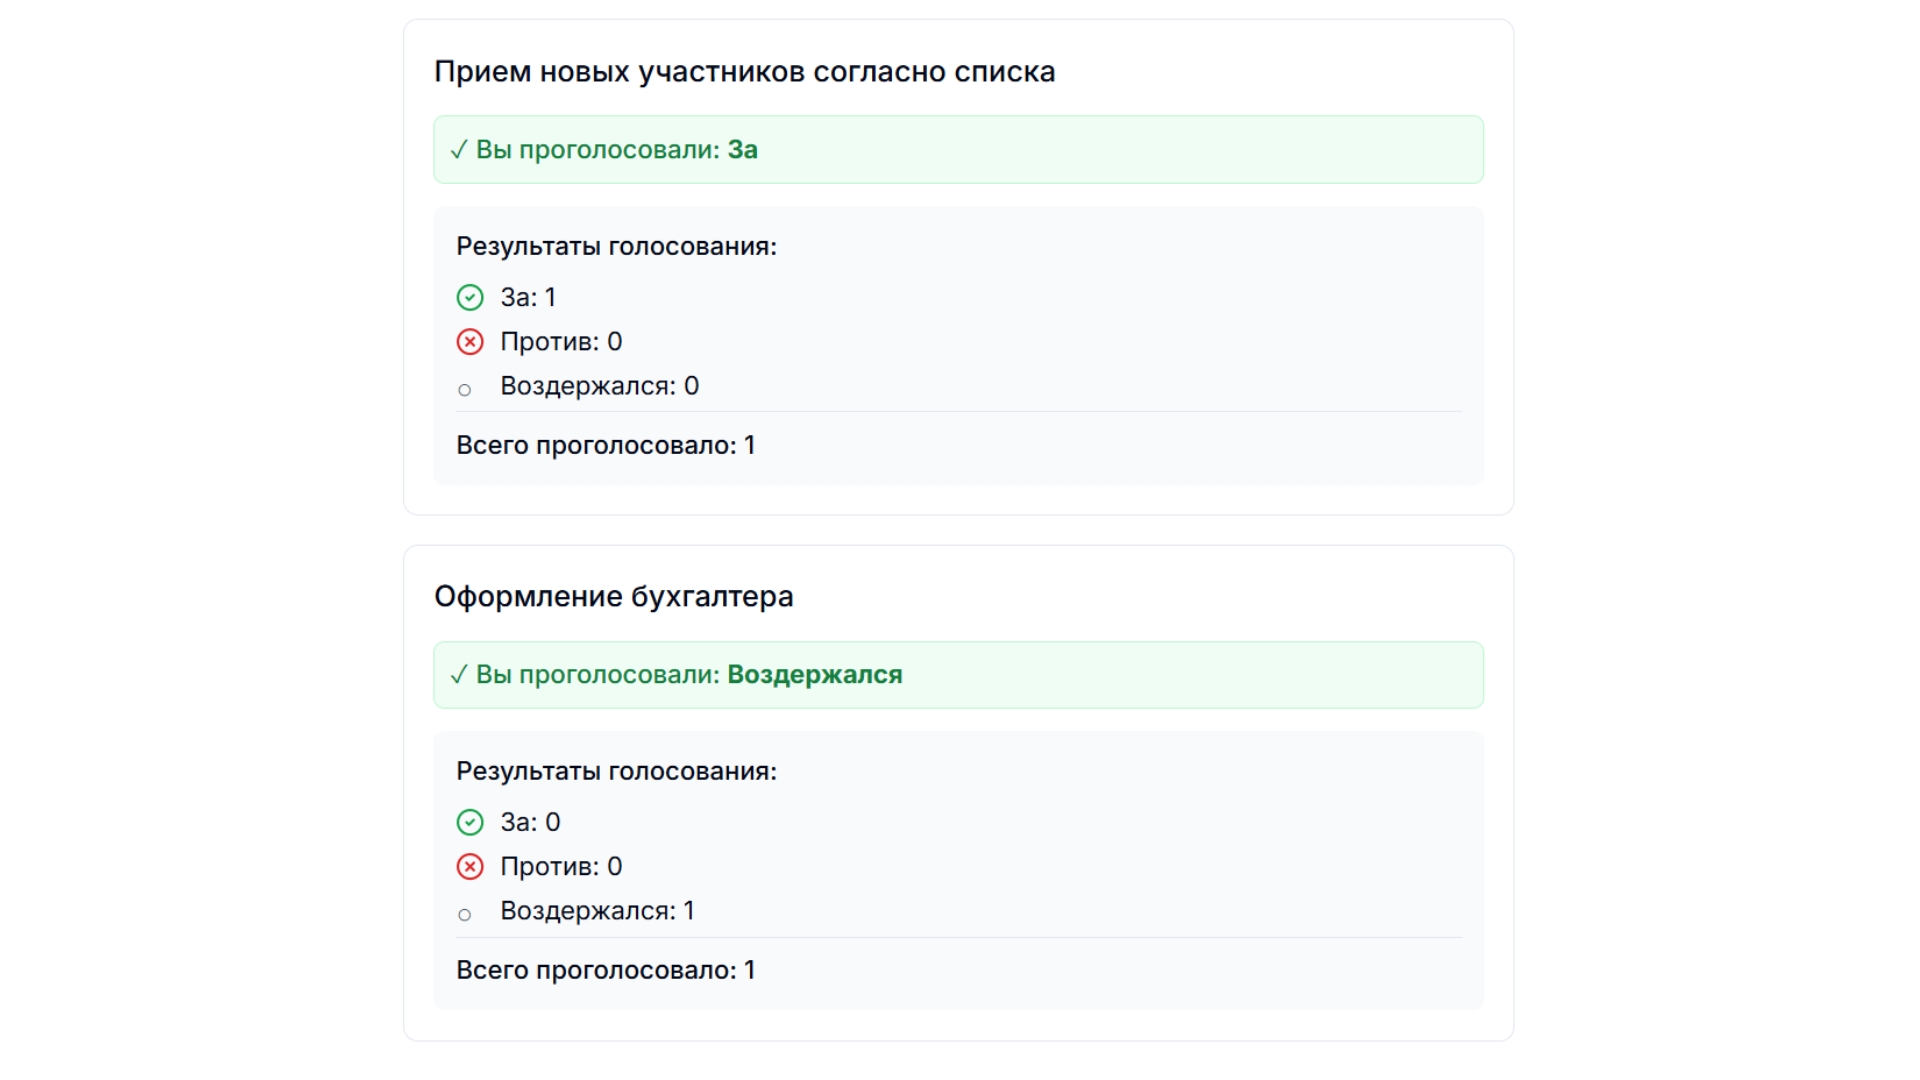Select the "Воздержался" option in the first poll
This screenshot has width=1920, height=1080.
click(x=598, y=386)
